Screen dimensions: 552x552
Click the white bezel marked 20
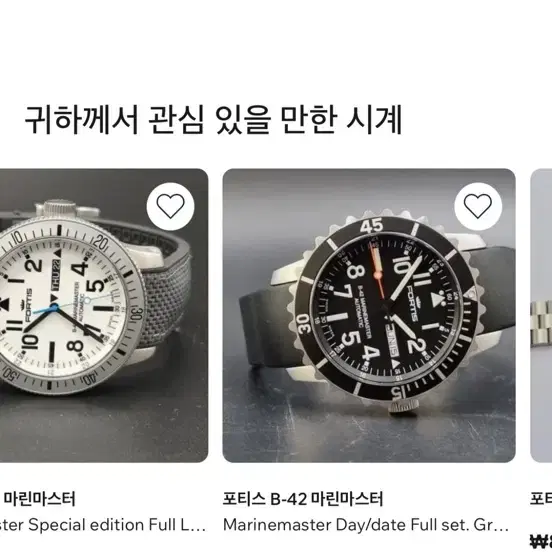100,243
